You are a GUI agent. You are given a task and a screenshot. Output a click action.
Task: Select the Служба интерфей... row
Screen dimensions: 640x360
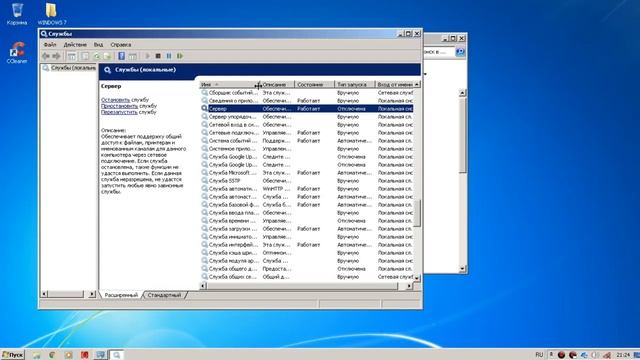[x=307, y=244]
